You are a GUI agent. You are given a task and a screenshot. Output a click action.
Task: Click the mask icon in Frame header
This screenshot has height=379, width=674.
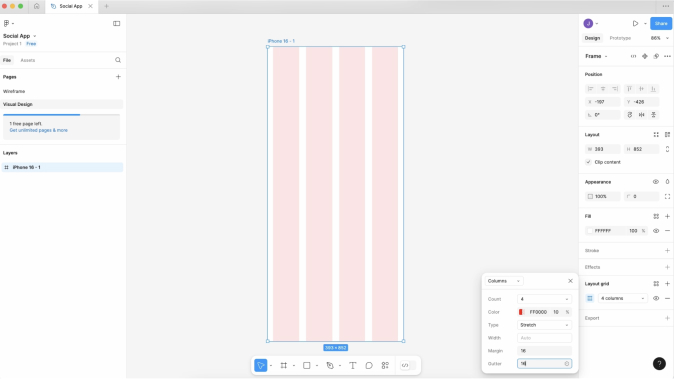(x=656, y=56)
